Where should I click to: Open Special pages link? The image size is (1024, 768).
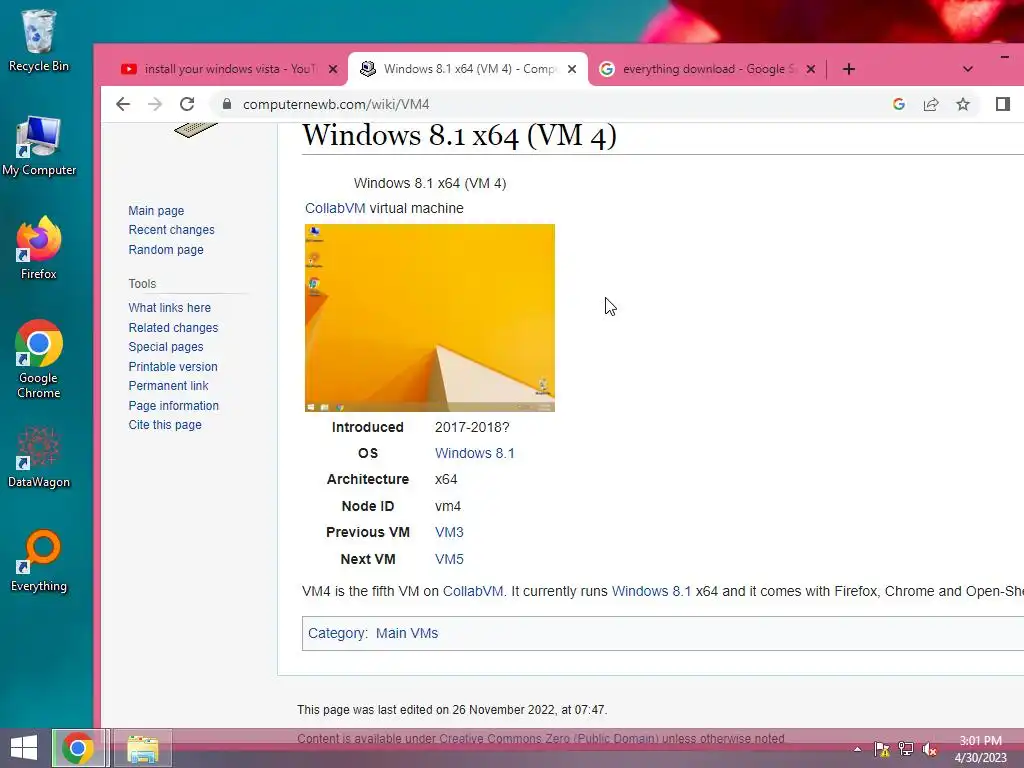[165, 347]
